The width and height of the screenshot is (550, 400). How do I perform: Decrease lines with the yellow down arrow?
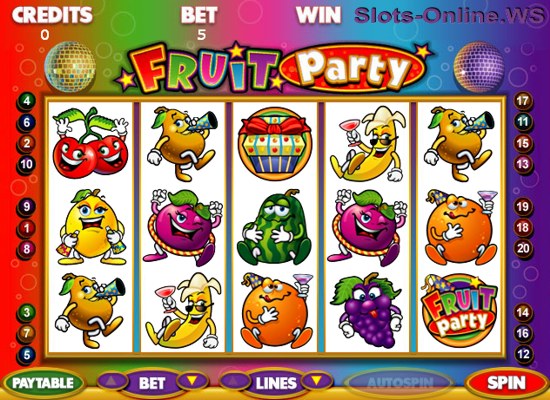[x=316, y=381]
